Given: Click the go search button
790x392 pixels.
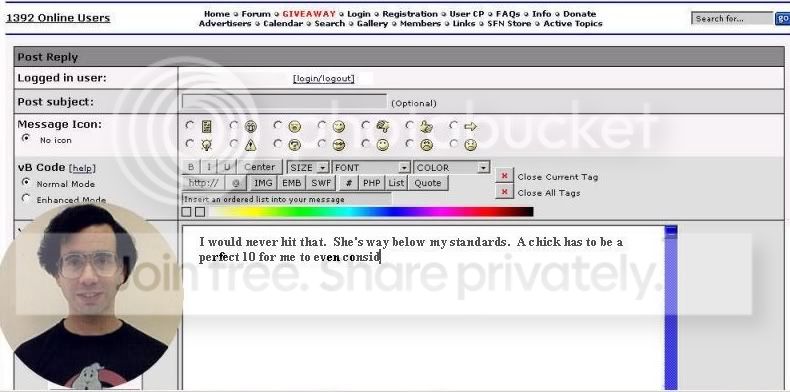Looking at the screenshot, I should [x=782, y=19].
